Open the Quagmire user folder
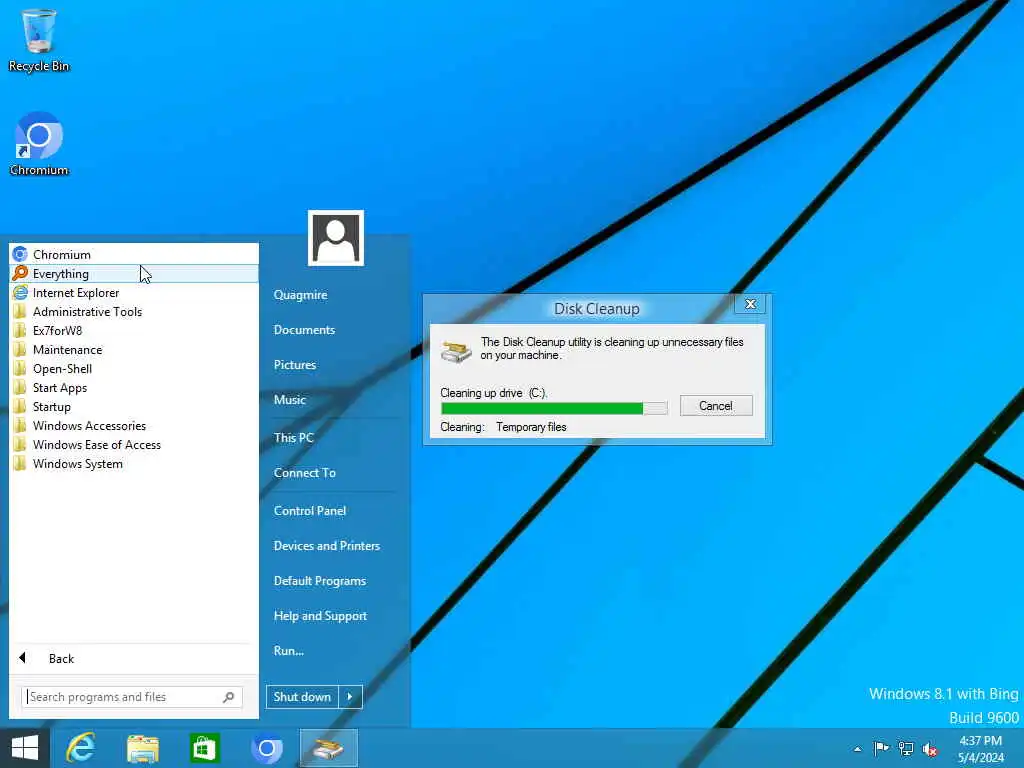This screenshot has width=1024, height=768. coord(300,295)
